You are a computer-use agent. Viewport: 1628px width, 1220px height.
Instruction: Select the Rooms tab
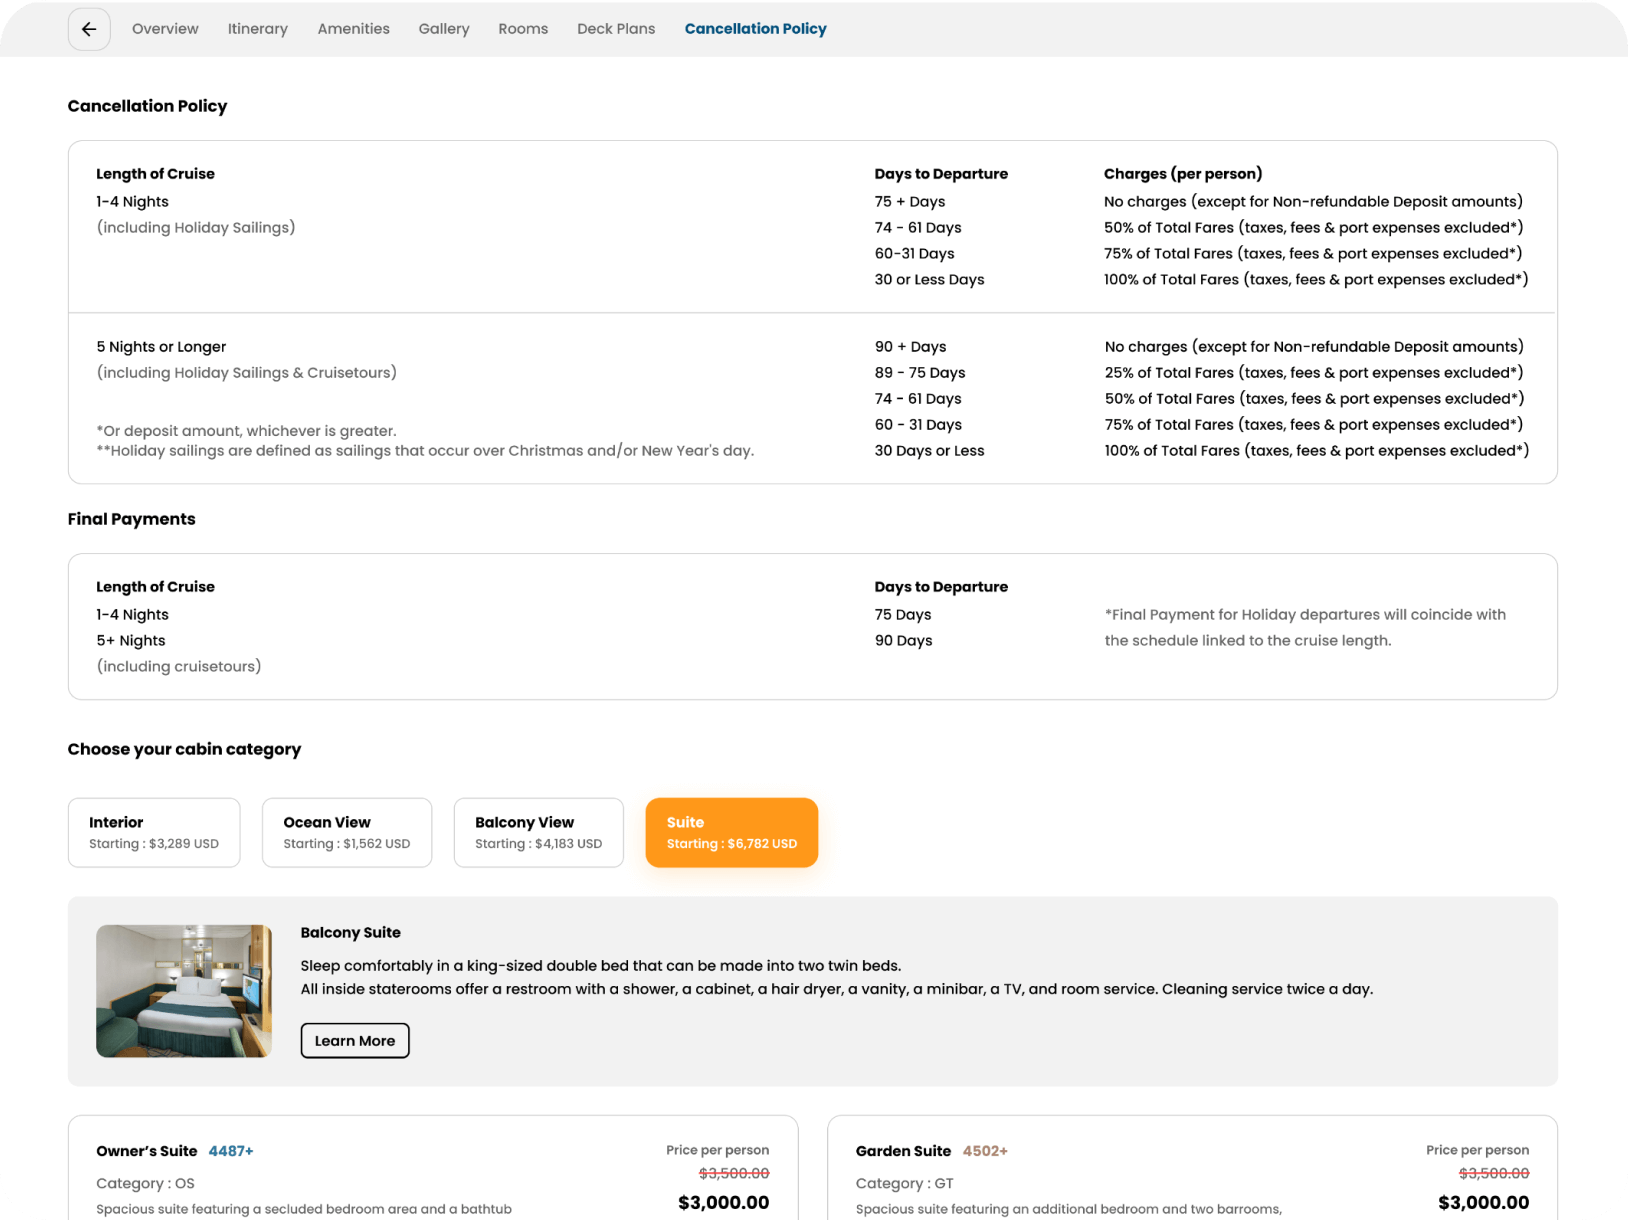point(523,29)
